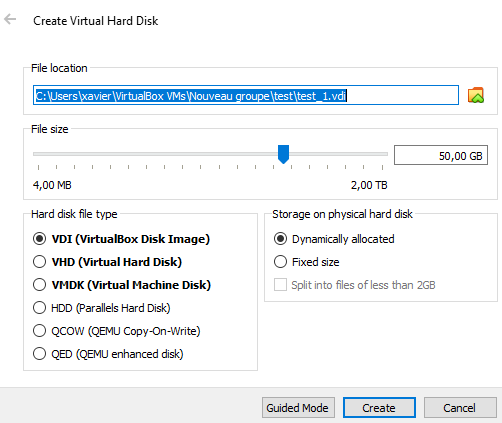Cancel the hard disk creation

[x=460, y=407]
